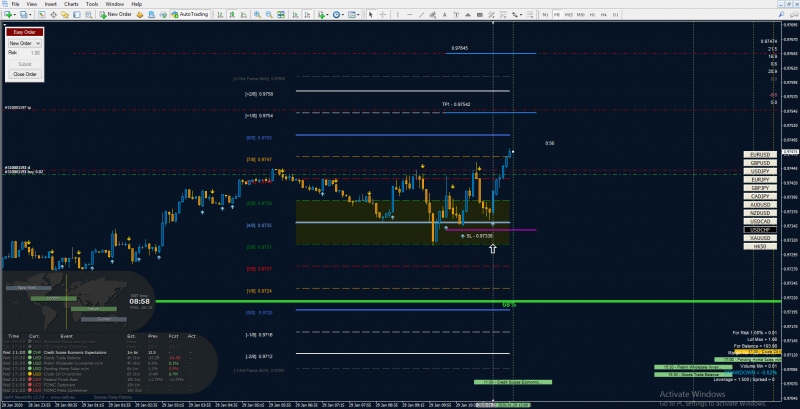Open the Tools menu
This screenshot has height=409, width=800.
point(92,4)
